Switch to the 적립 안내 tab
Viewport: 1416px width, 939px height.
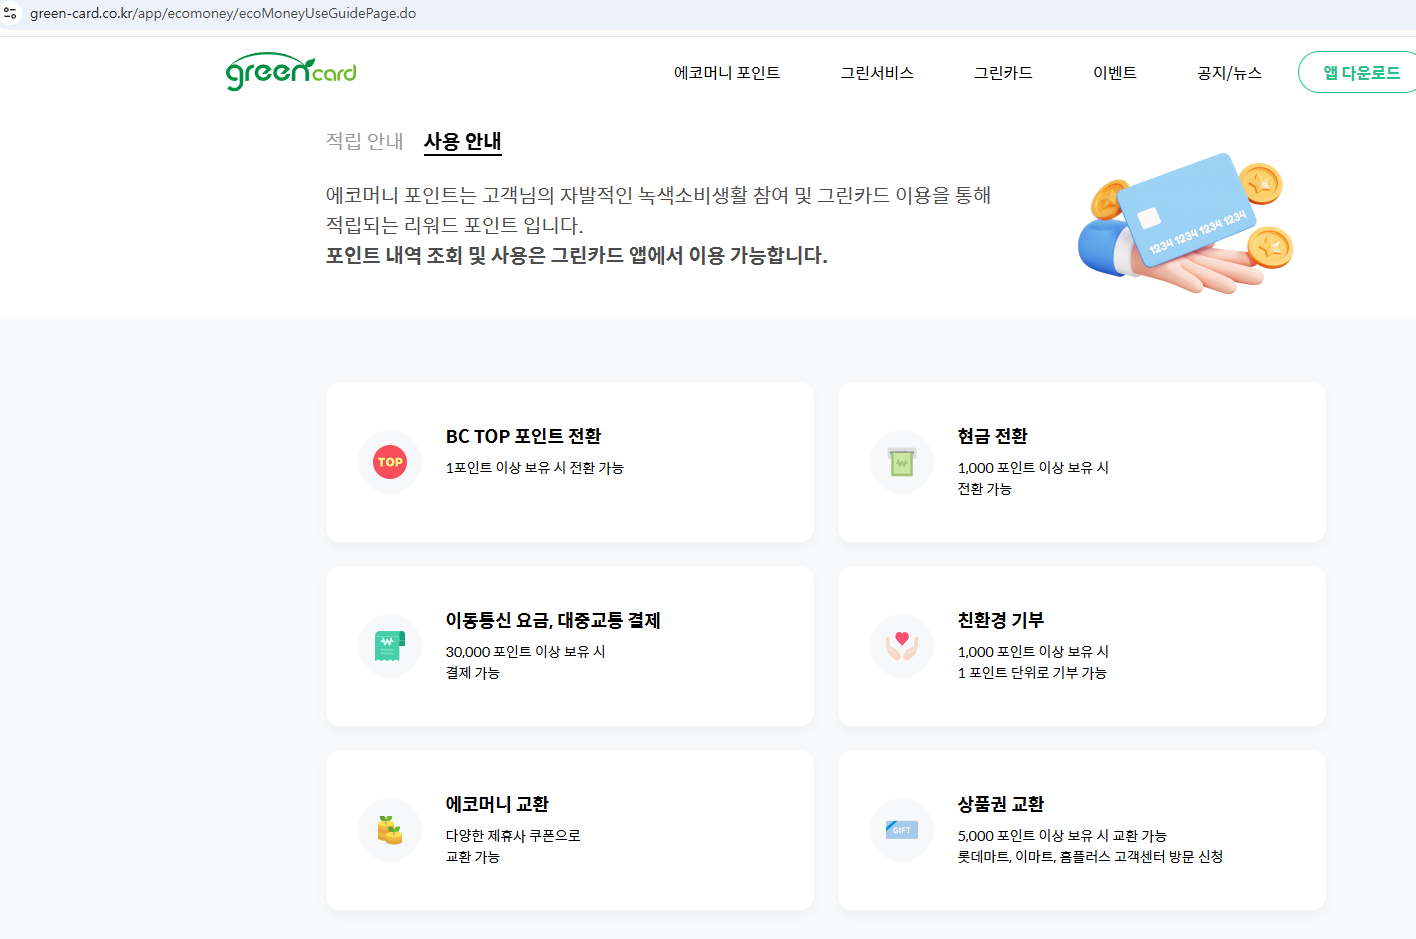(x=363, y=142)
